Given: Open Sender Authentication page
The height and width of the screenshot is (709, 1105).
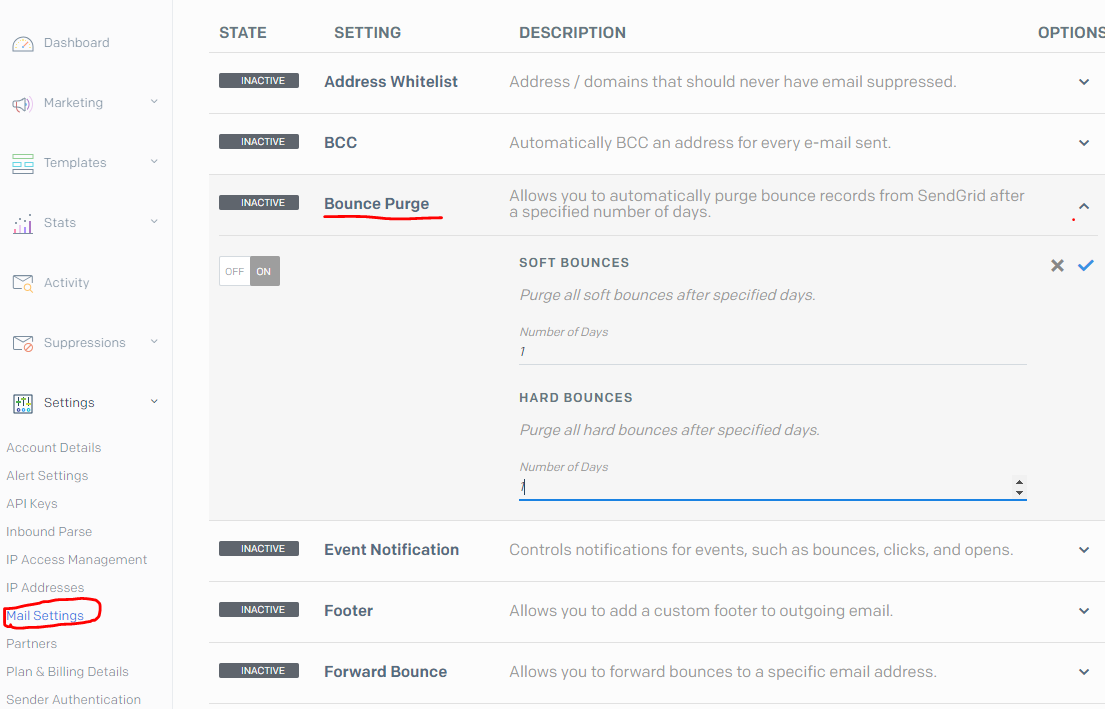Looking at the screenshot, I should click(73, 699).
